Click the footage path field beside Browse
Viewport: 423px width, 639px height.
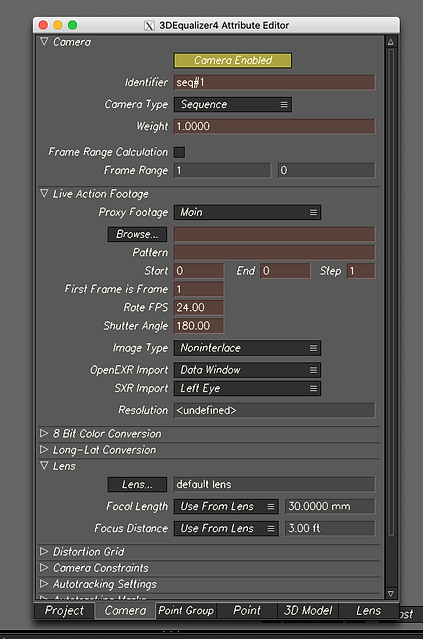pos(274,234)
